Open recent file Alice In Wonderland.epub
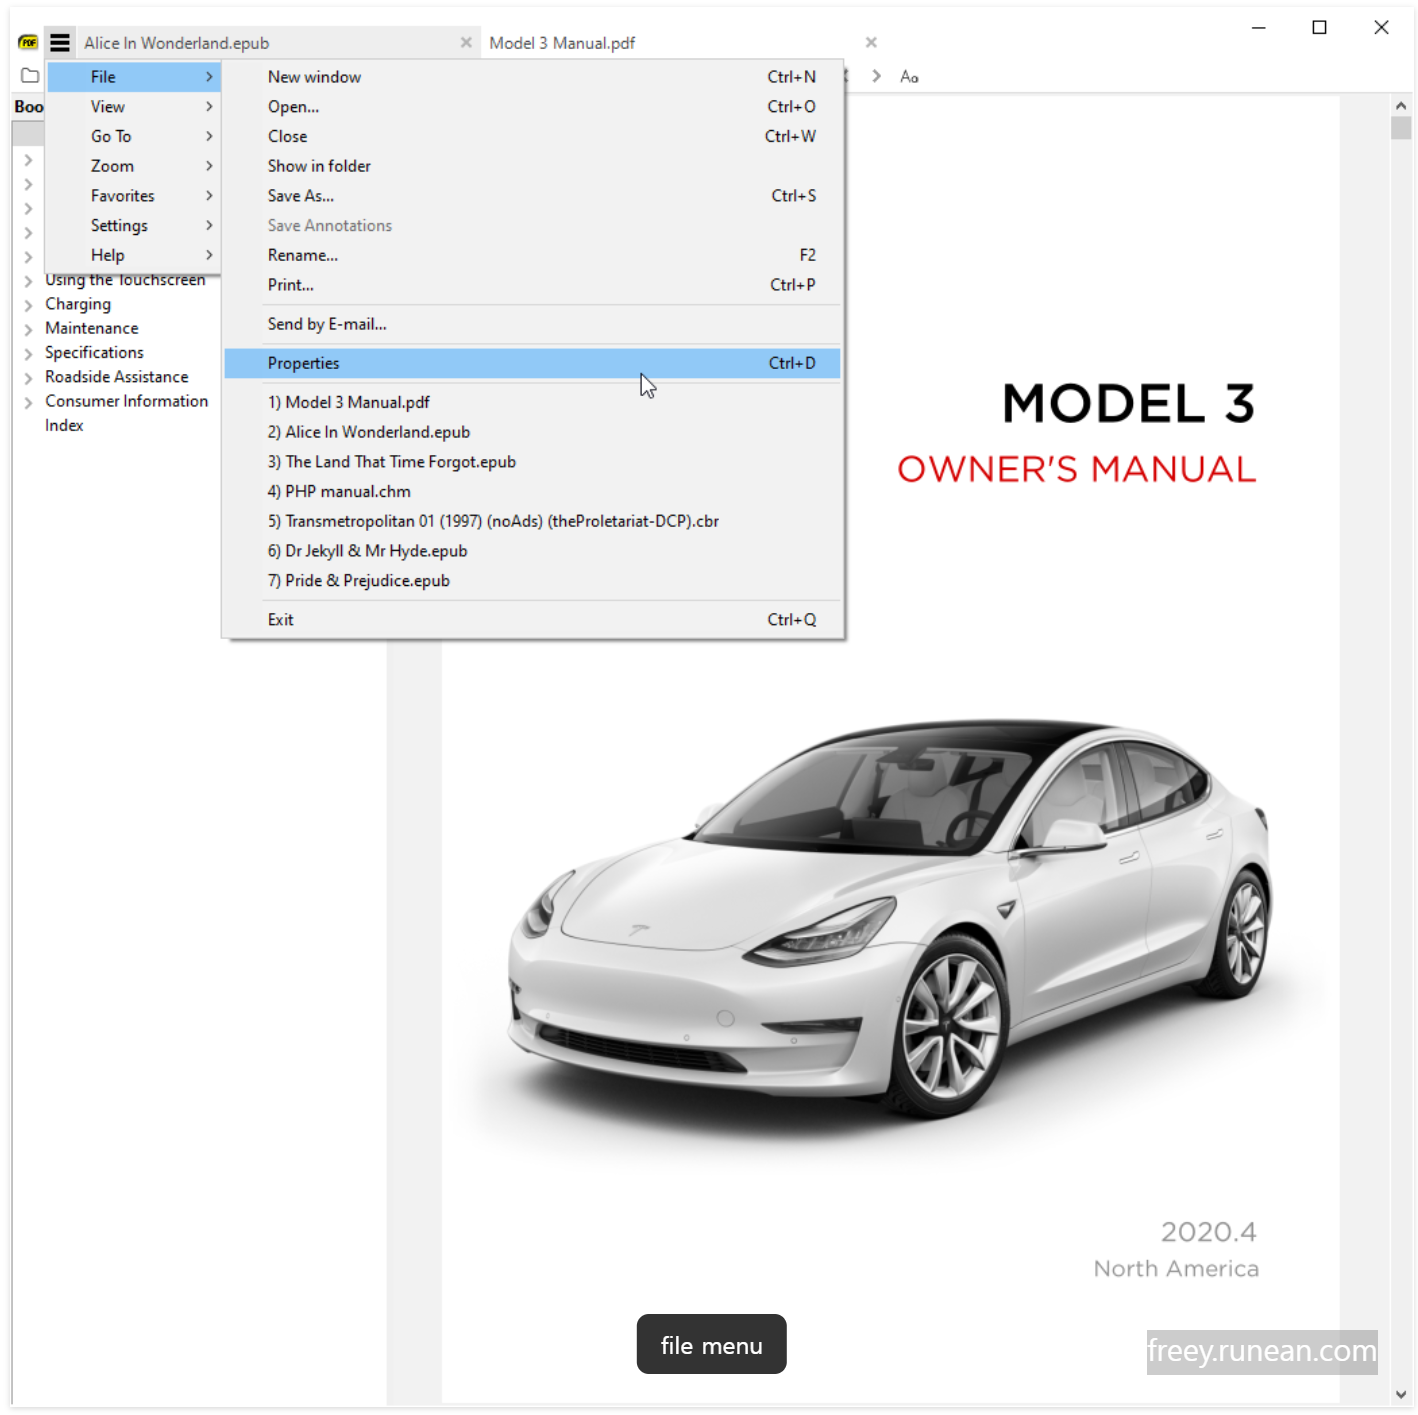The image size is (1418, 1415). click(532, 432)
